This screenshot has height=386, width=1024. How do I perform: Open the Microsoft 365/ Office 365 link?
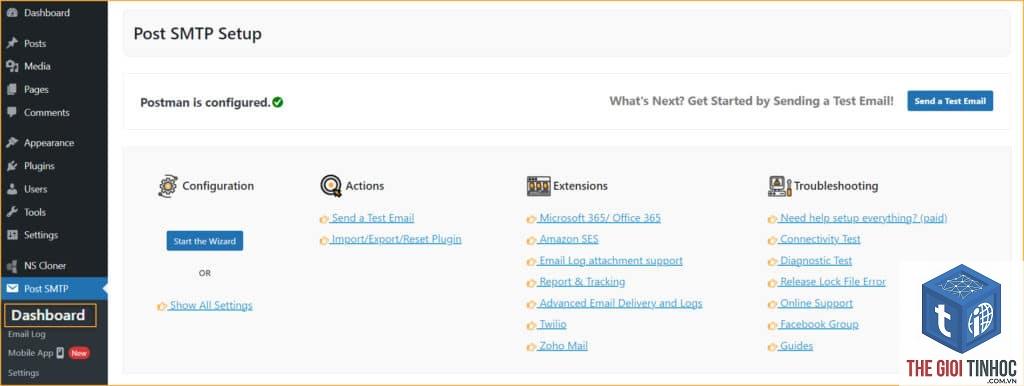[600, 218]
